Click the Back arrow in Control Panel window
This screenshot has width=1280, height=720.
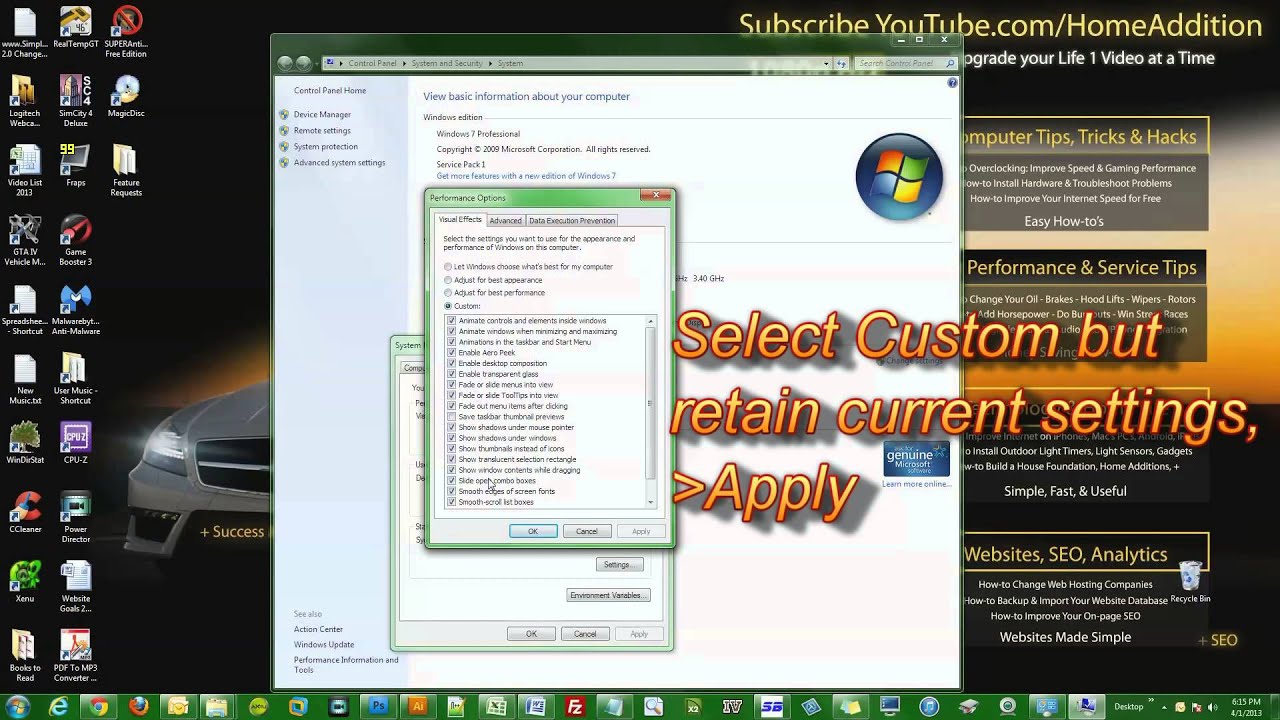[x=285, y=63]
